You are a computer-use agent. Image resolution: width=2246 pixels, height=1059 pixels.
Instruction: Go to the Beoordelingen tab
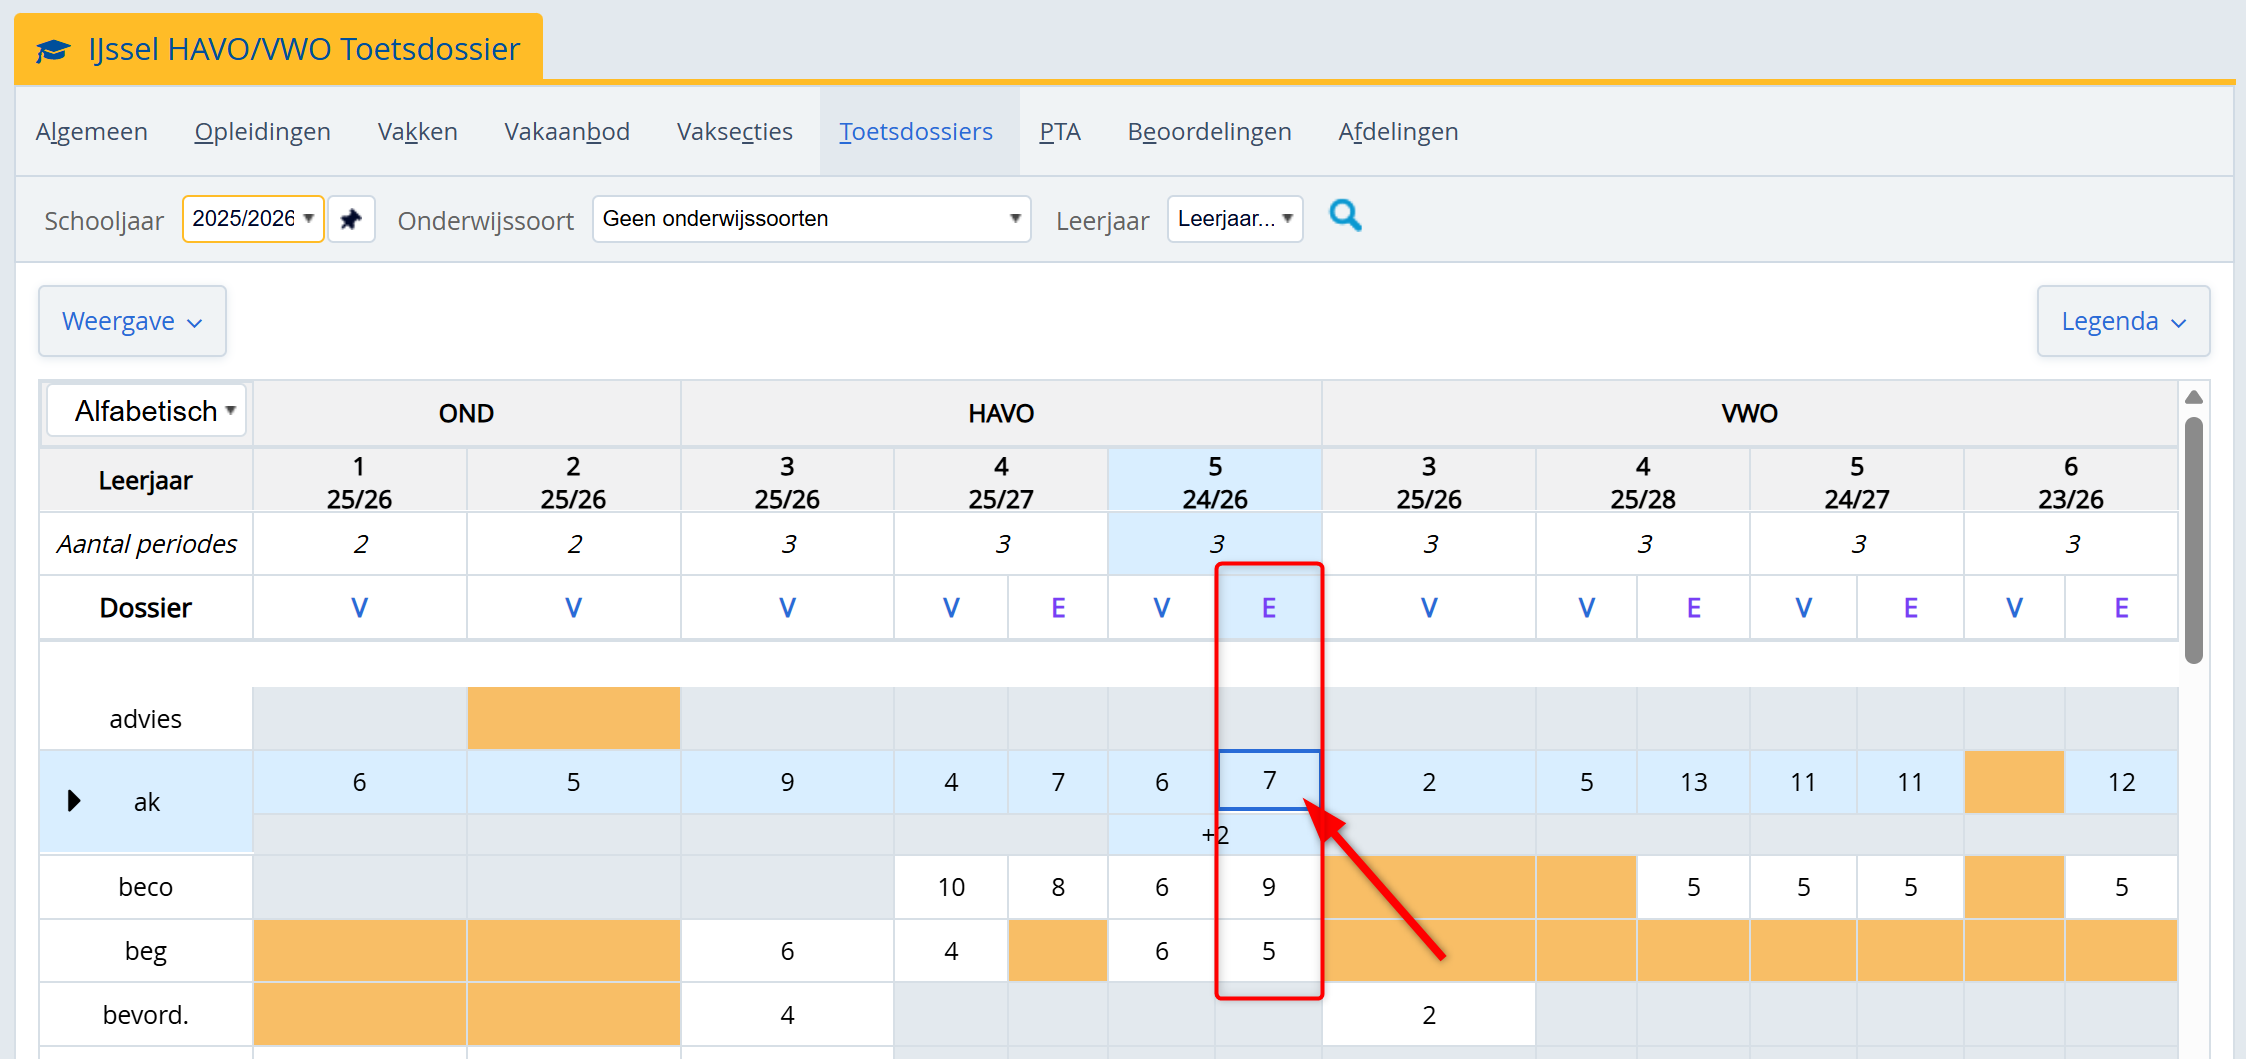[x=1209, y=132]
